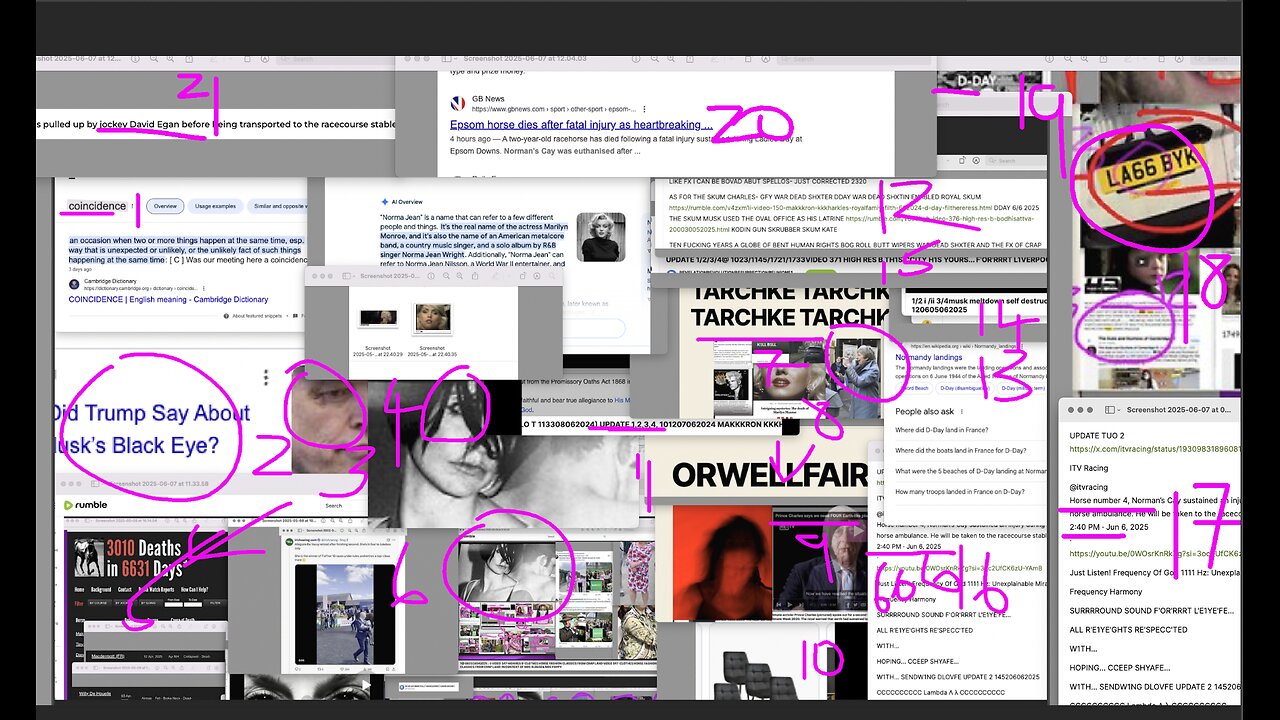Open the youtu.be link in right note window
1280x720 pixels.
click(x=1157, y=553)
